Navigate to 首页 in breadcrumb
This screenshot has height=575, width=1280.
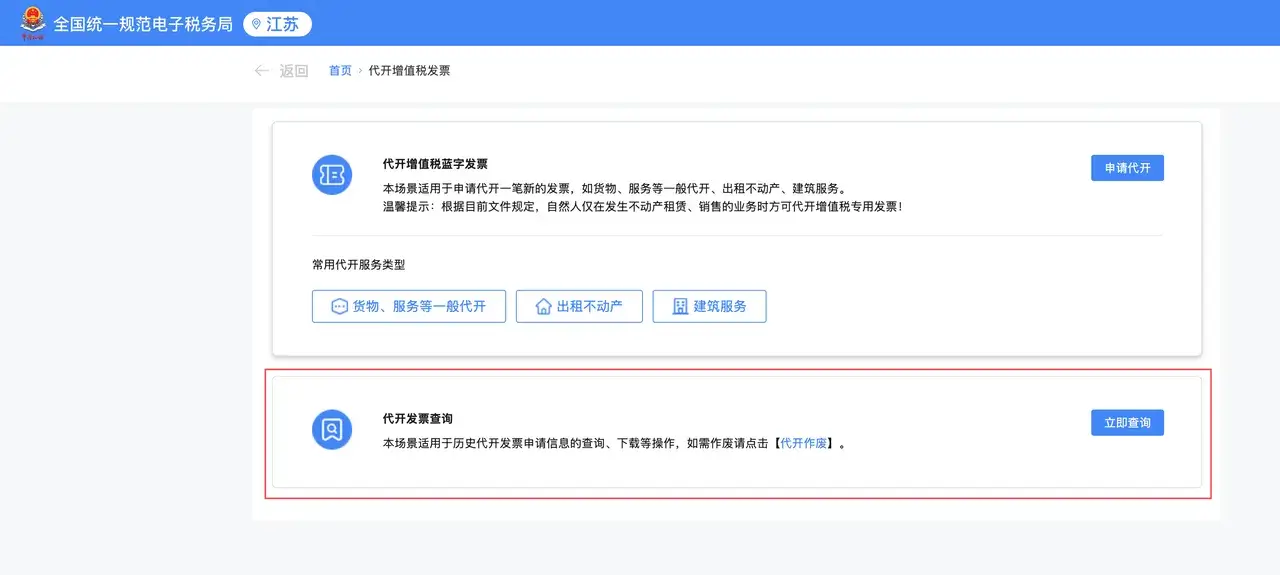point(340,71)
